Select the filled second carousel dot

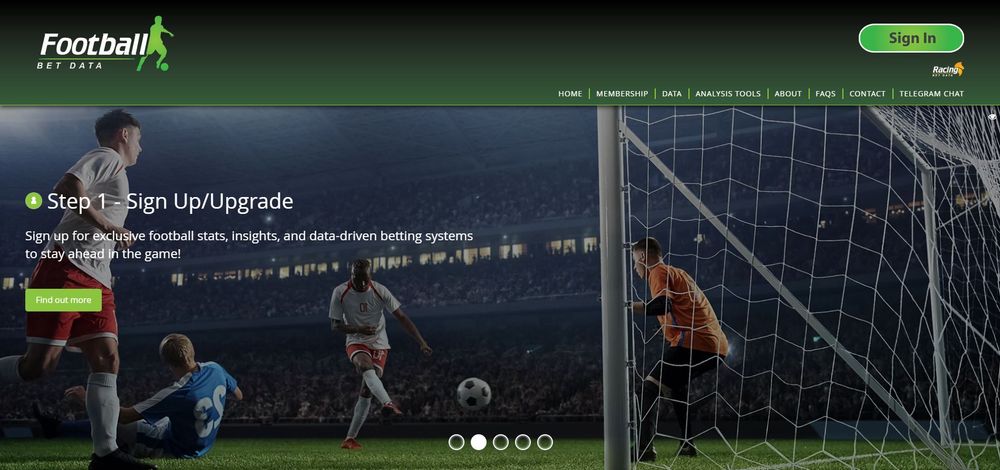pos(478,442)
